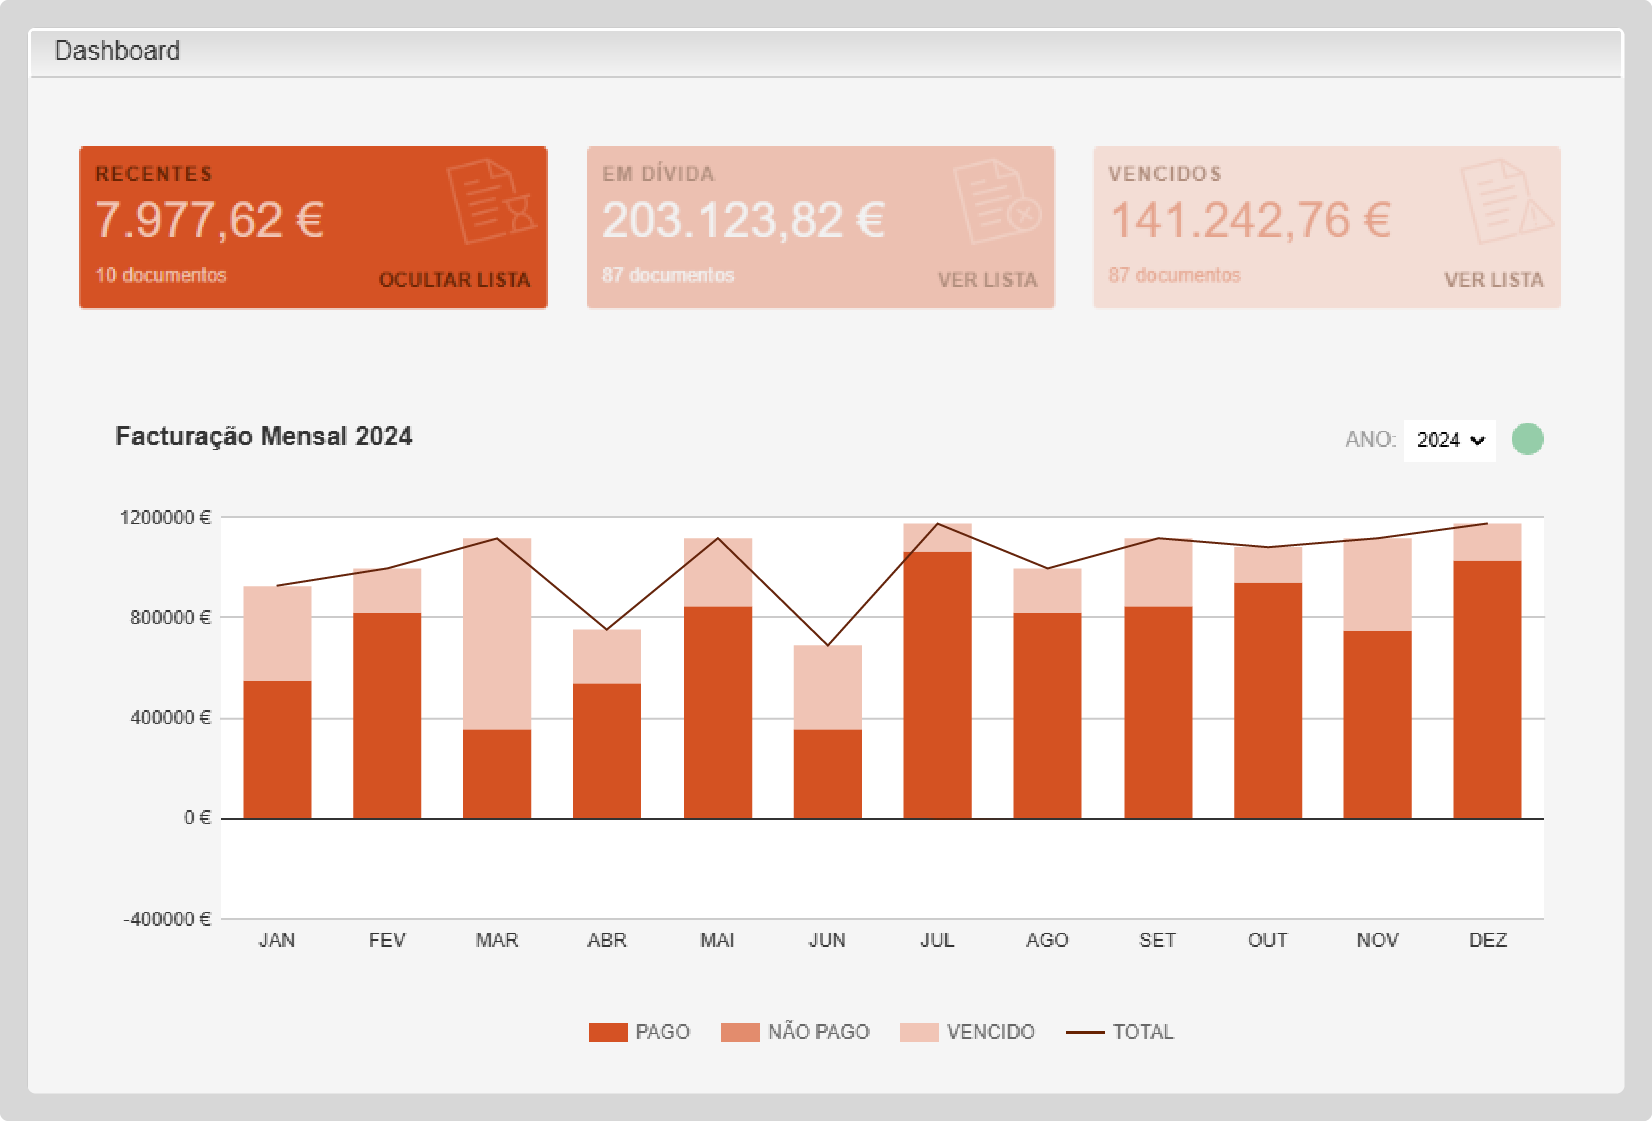This screenshot has height=1121, width=1652.
Task: Toggle the VENCIDO series in chart legend
Action: 990,1032
